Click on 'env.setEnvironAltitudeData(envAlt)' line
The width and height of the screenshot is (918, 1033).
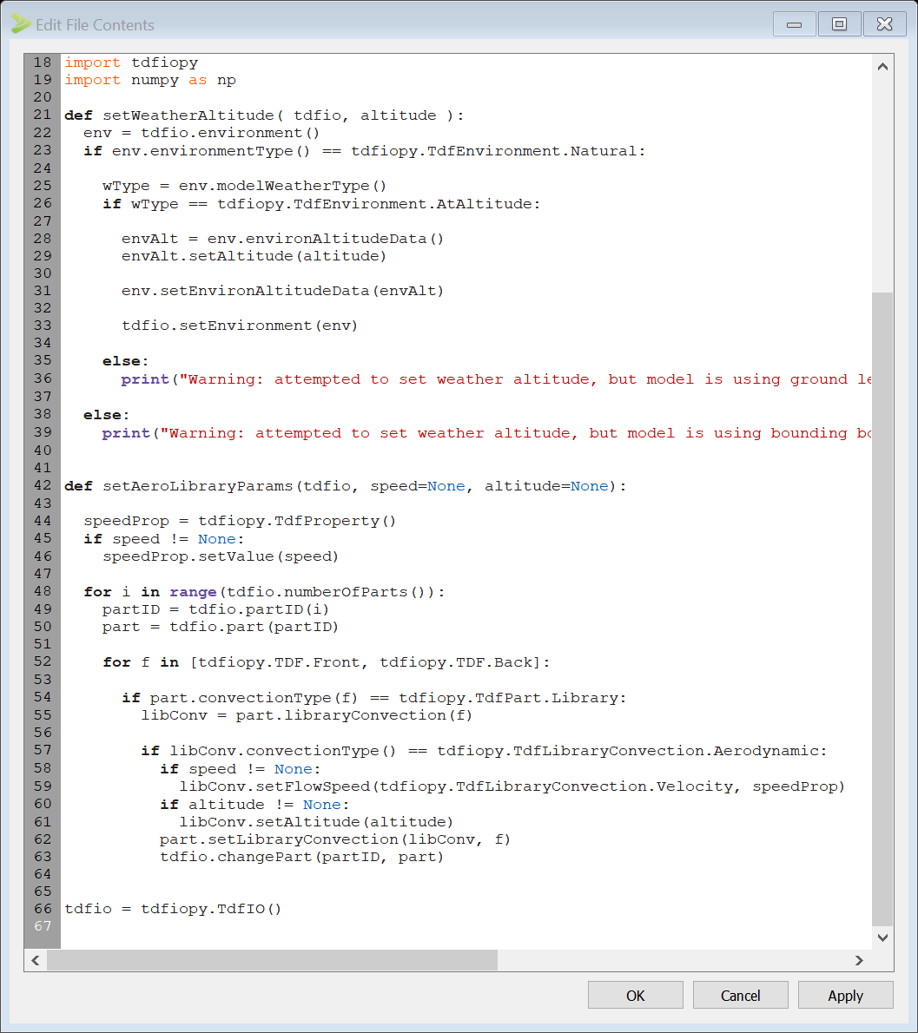pyautogui.click(x=283, y=291)
